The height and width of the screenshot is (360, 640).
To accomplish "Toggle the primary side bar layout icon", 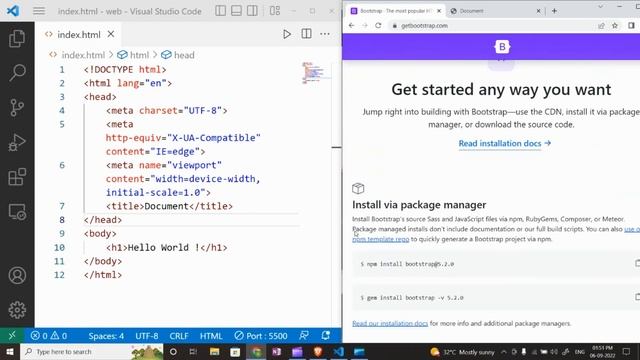I will [x=220, y=11].
